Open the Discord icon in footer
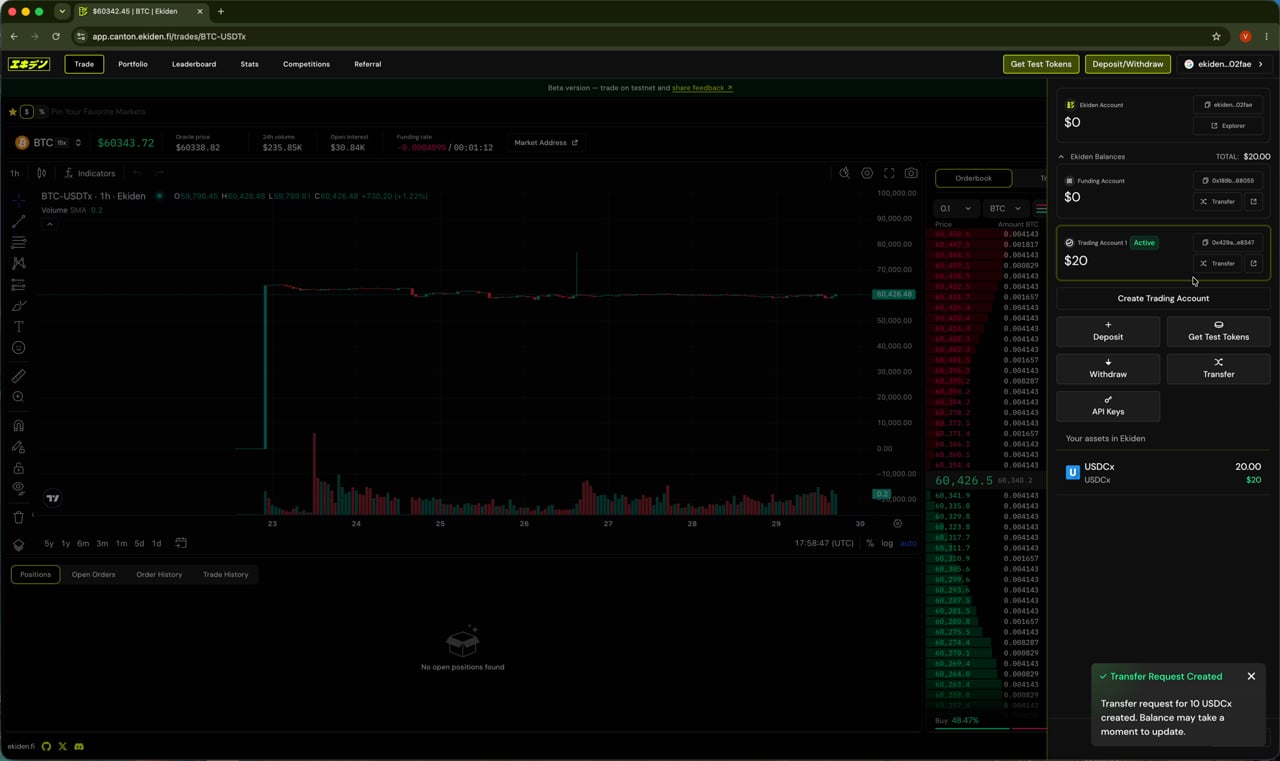The image size is (1280, 761). pos(79,746)
